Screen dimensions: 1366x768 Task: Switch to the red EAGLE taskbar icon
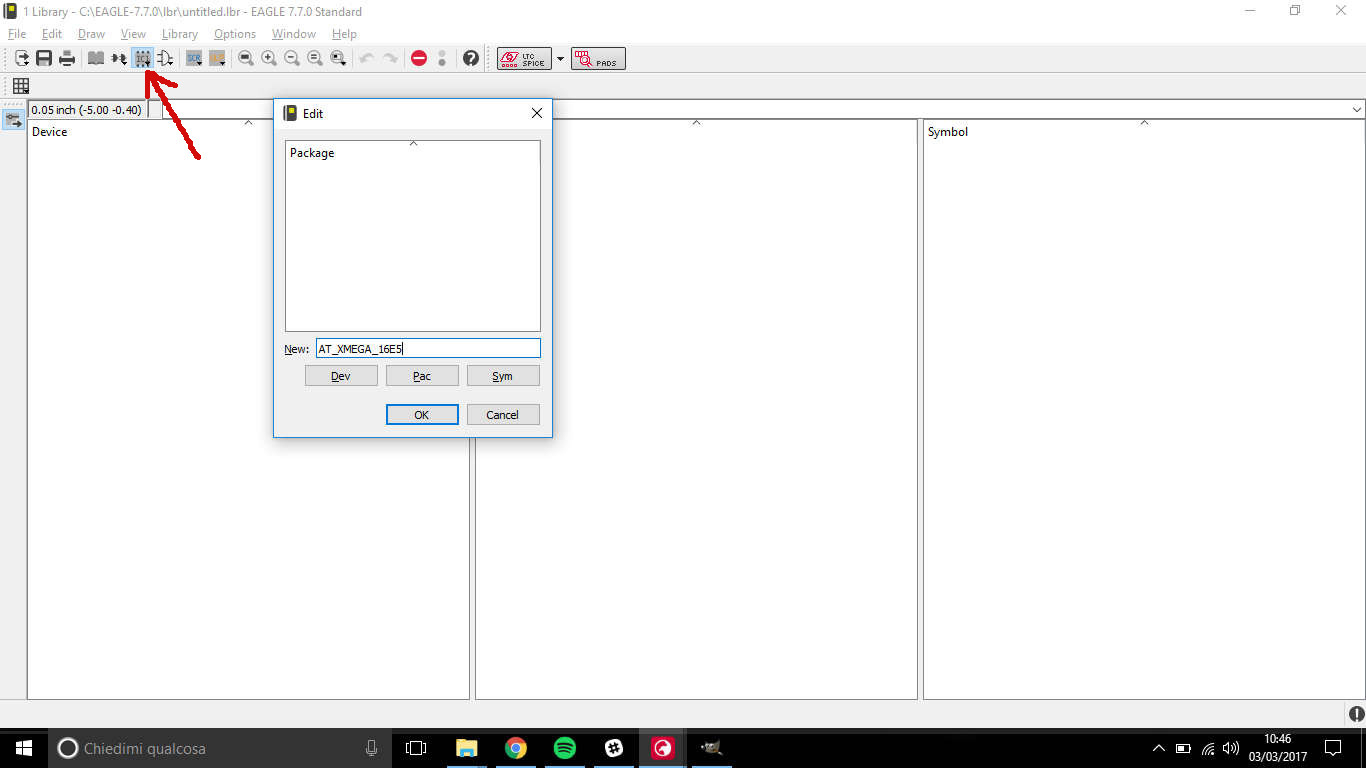[662, 748]
